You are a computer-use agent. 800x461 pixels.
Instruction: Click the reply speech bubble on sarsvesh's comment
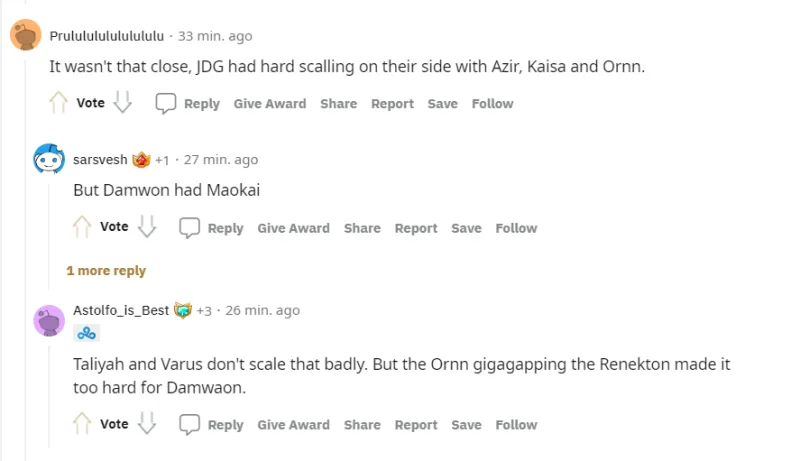190,228
